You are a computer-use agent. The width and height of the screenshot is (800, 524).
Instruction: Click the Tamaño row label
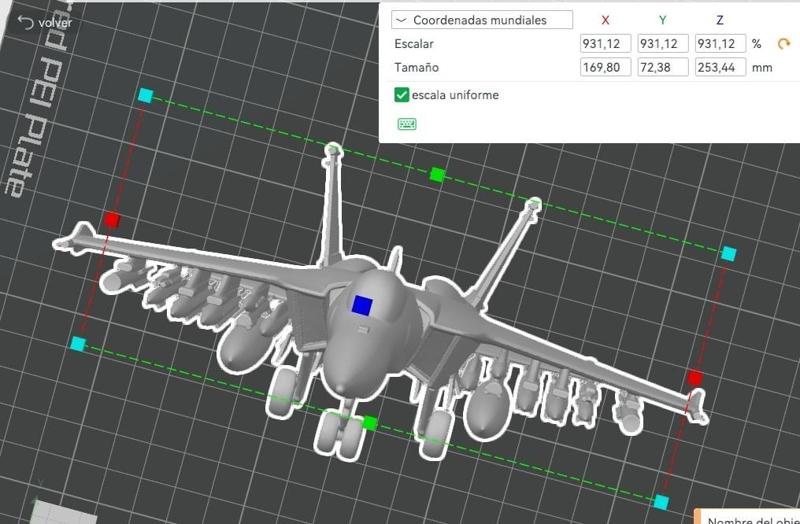(416, 67)
